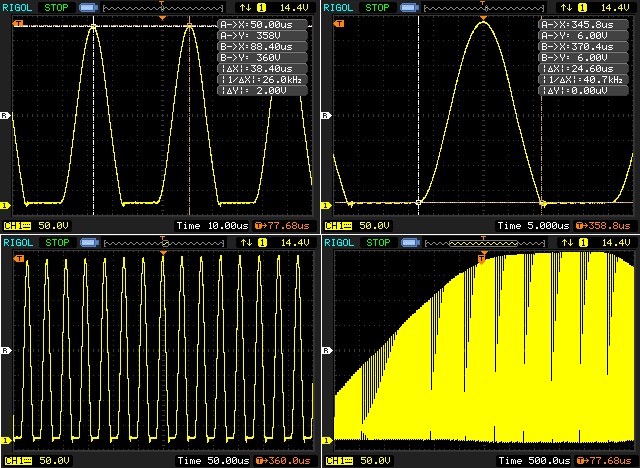
Task: Click CH1 50.0V scale in 50.00us scope
Action: click(37, 461)
